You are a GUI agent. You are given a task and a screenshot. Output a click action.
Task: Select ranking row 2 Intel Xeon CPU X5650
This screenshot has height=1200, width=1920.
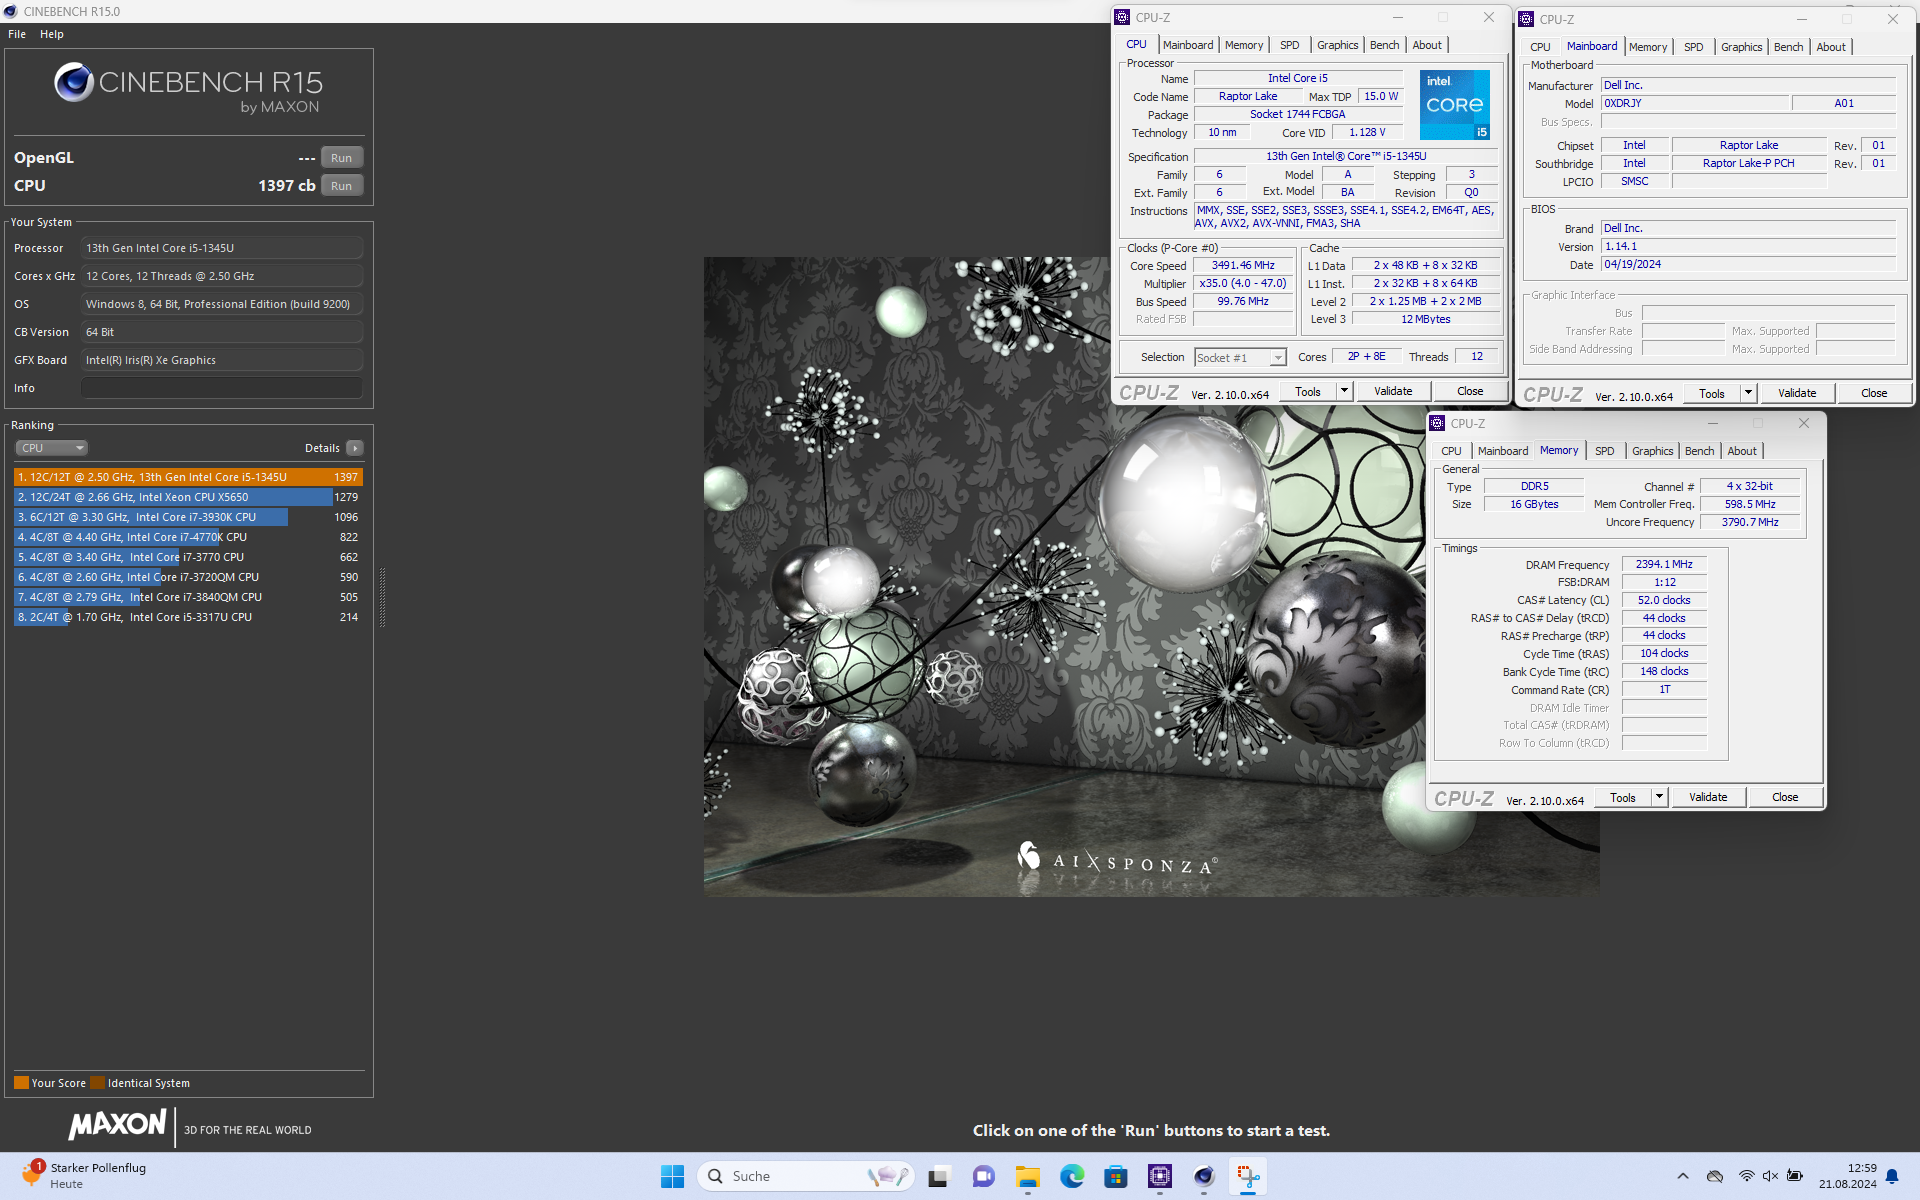click(188, 497)
